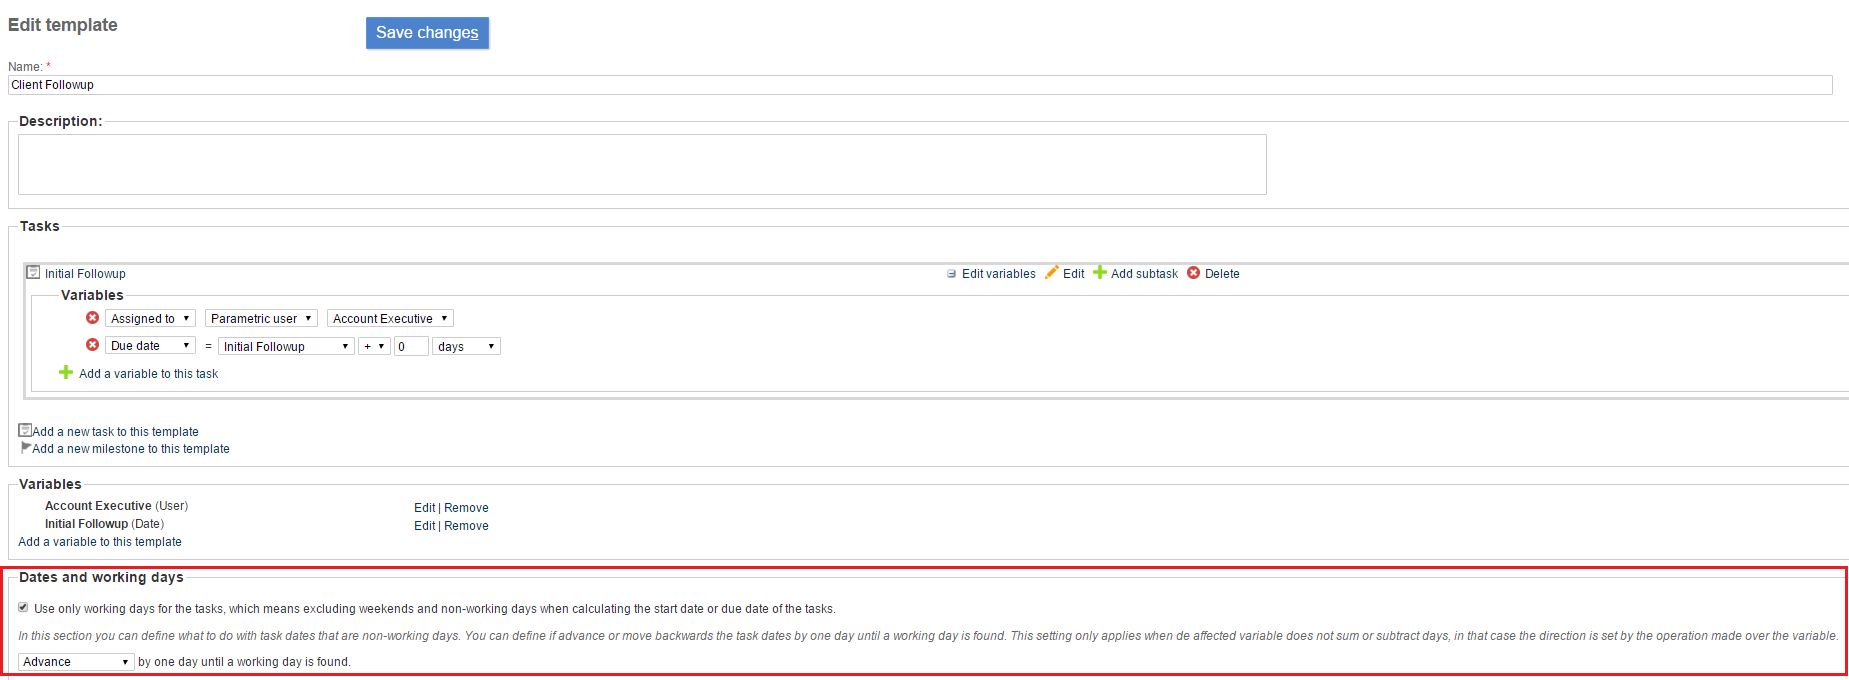Expand the Advance direction dropdown
This screenshot has height=680, width=1849.
coord(76,662)
